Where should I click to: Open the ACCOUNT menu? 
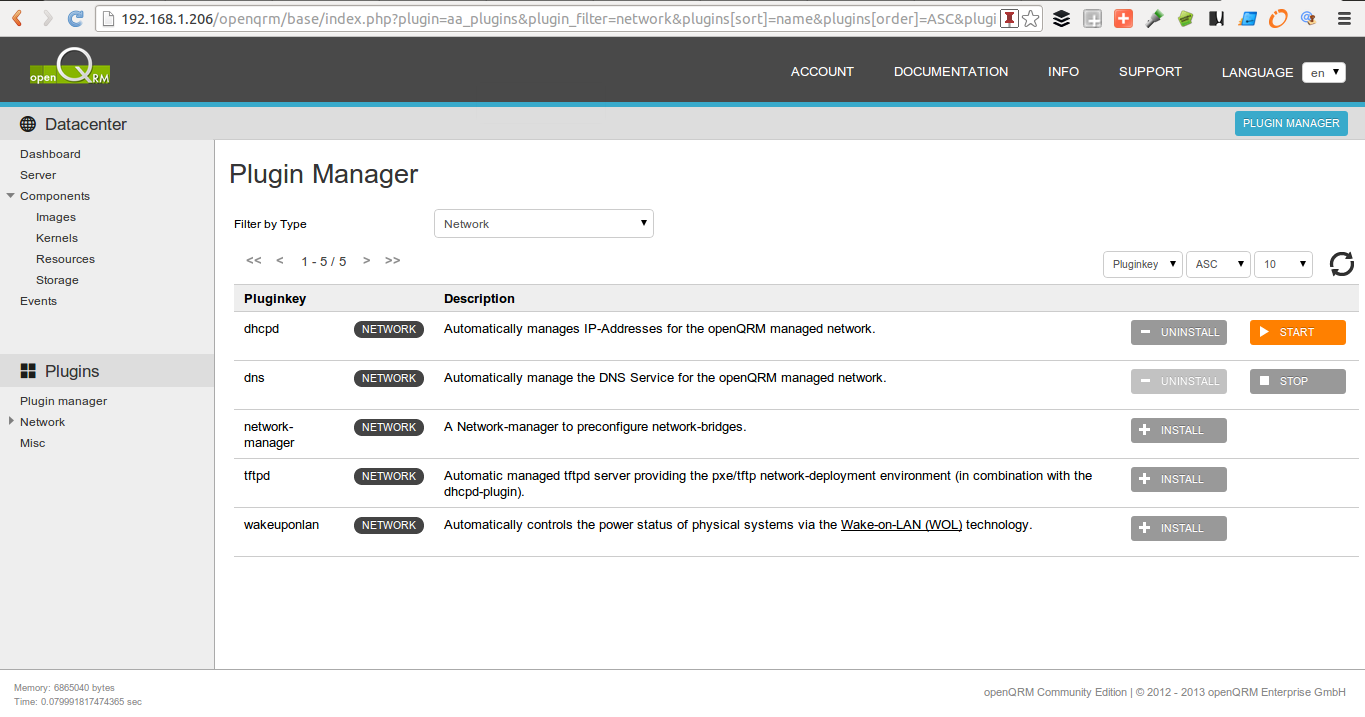(822, 72)
